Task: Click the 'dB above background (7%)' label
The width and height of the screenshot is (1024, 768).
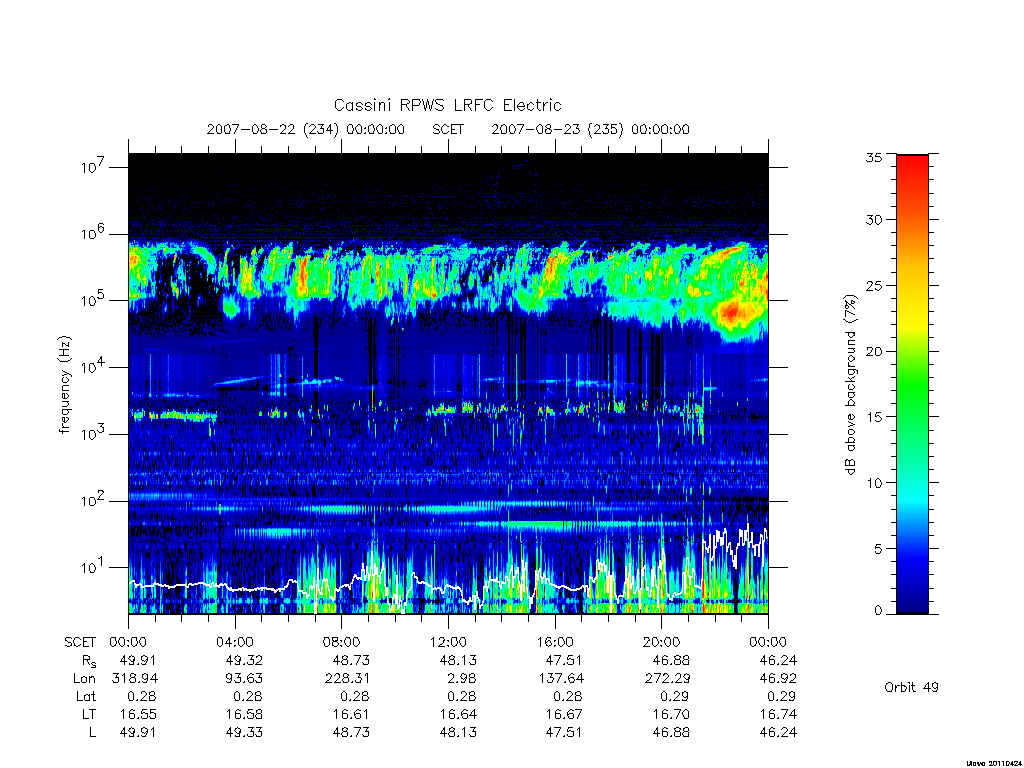Action: pyautogui.click(x=850, y=384)
